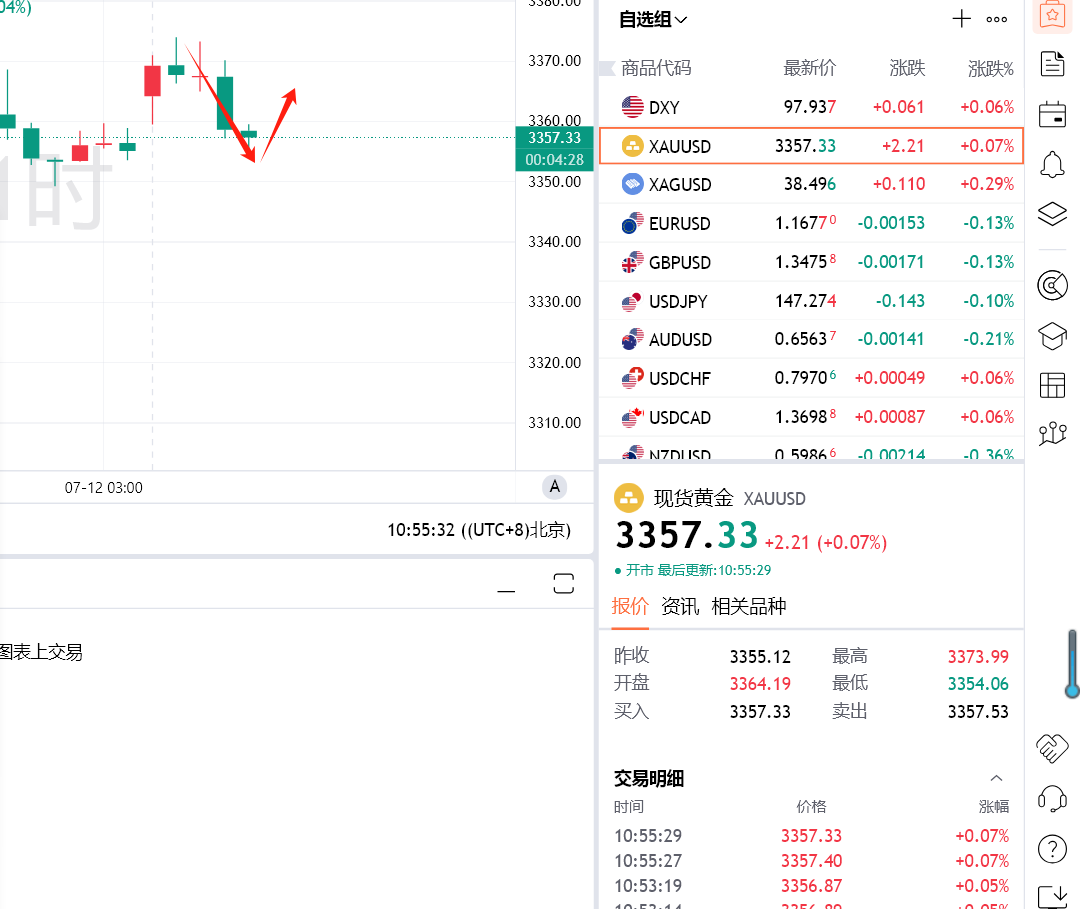Open the economic calendar icon
The height and width of the screenshot is (909, 1080).
[x=1052, y=114]
